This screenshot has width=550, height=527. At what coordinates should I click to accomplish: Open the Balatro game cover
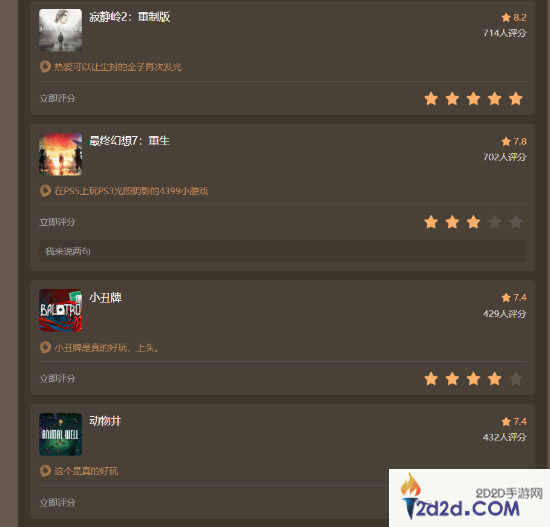[x=60, y=310]
